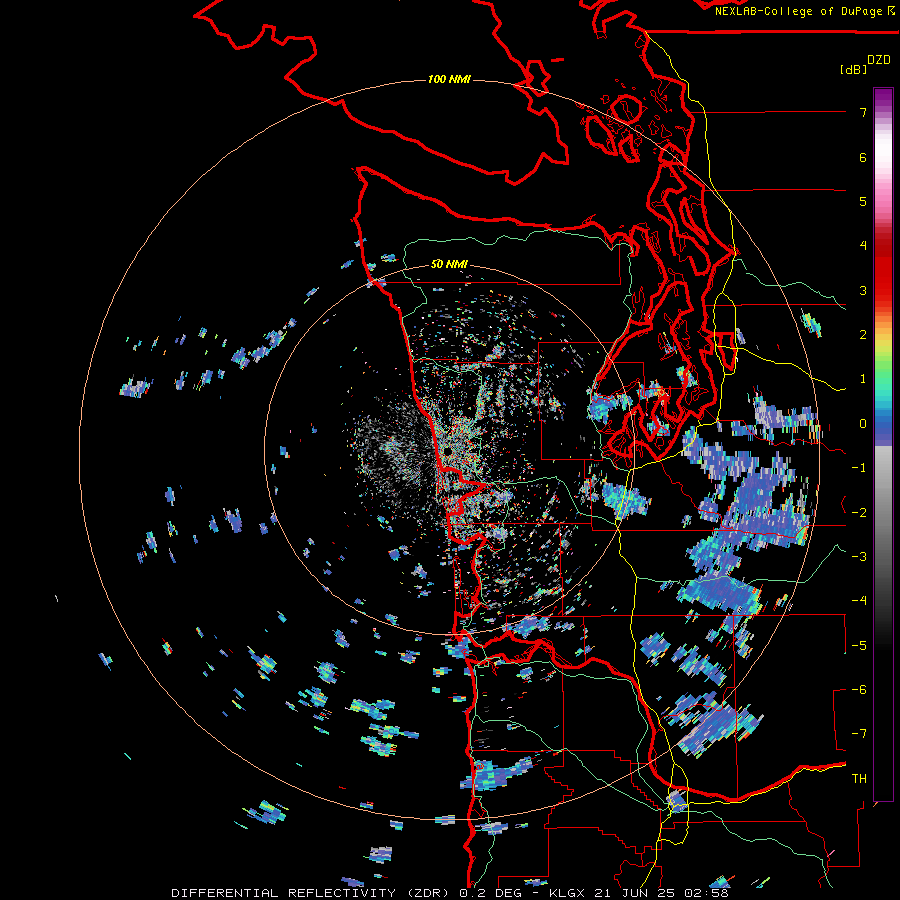Viewport: 900px width, 900px height.
Task: Click the [dB] unit label
Action: coord(854,69)
